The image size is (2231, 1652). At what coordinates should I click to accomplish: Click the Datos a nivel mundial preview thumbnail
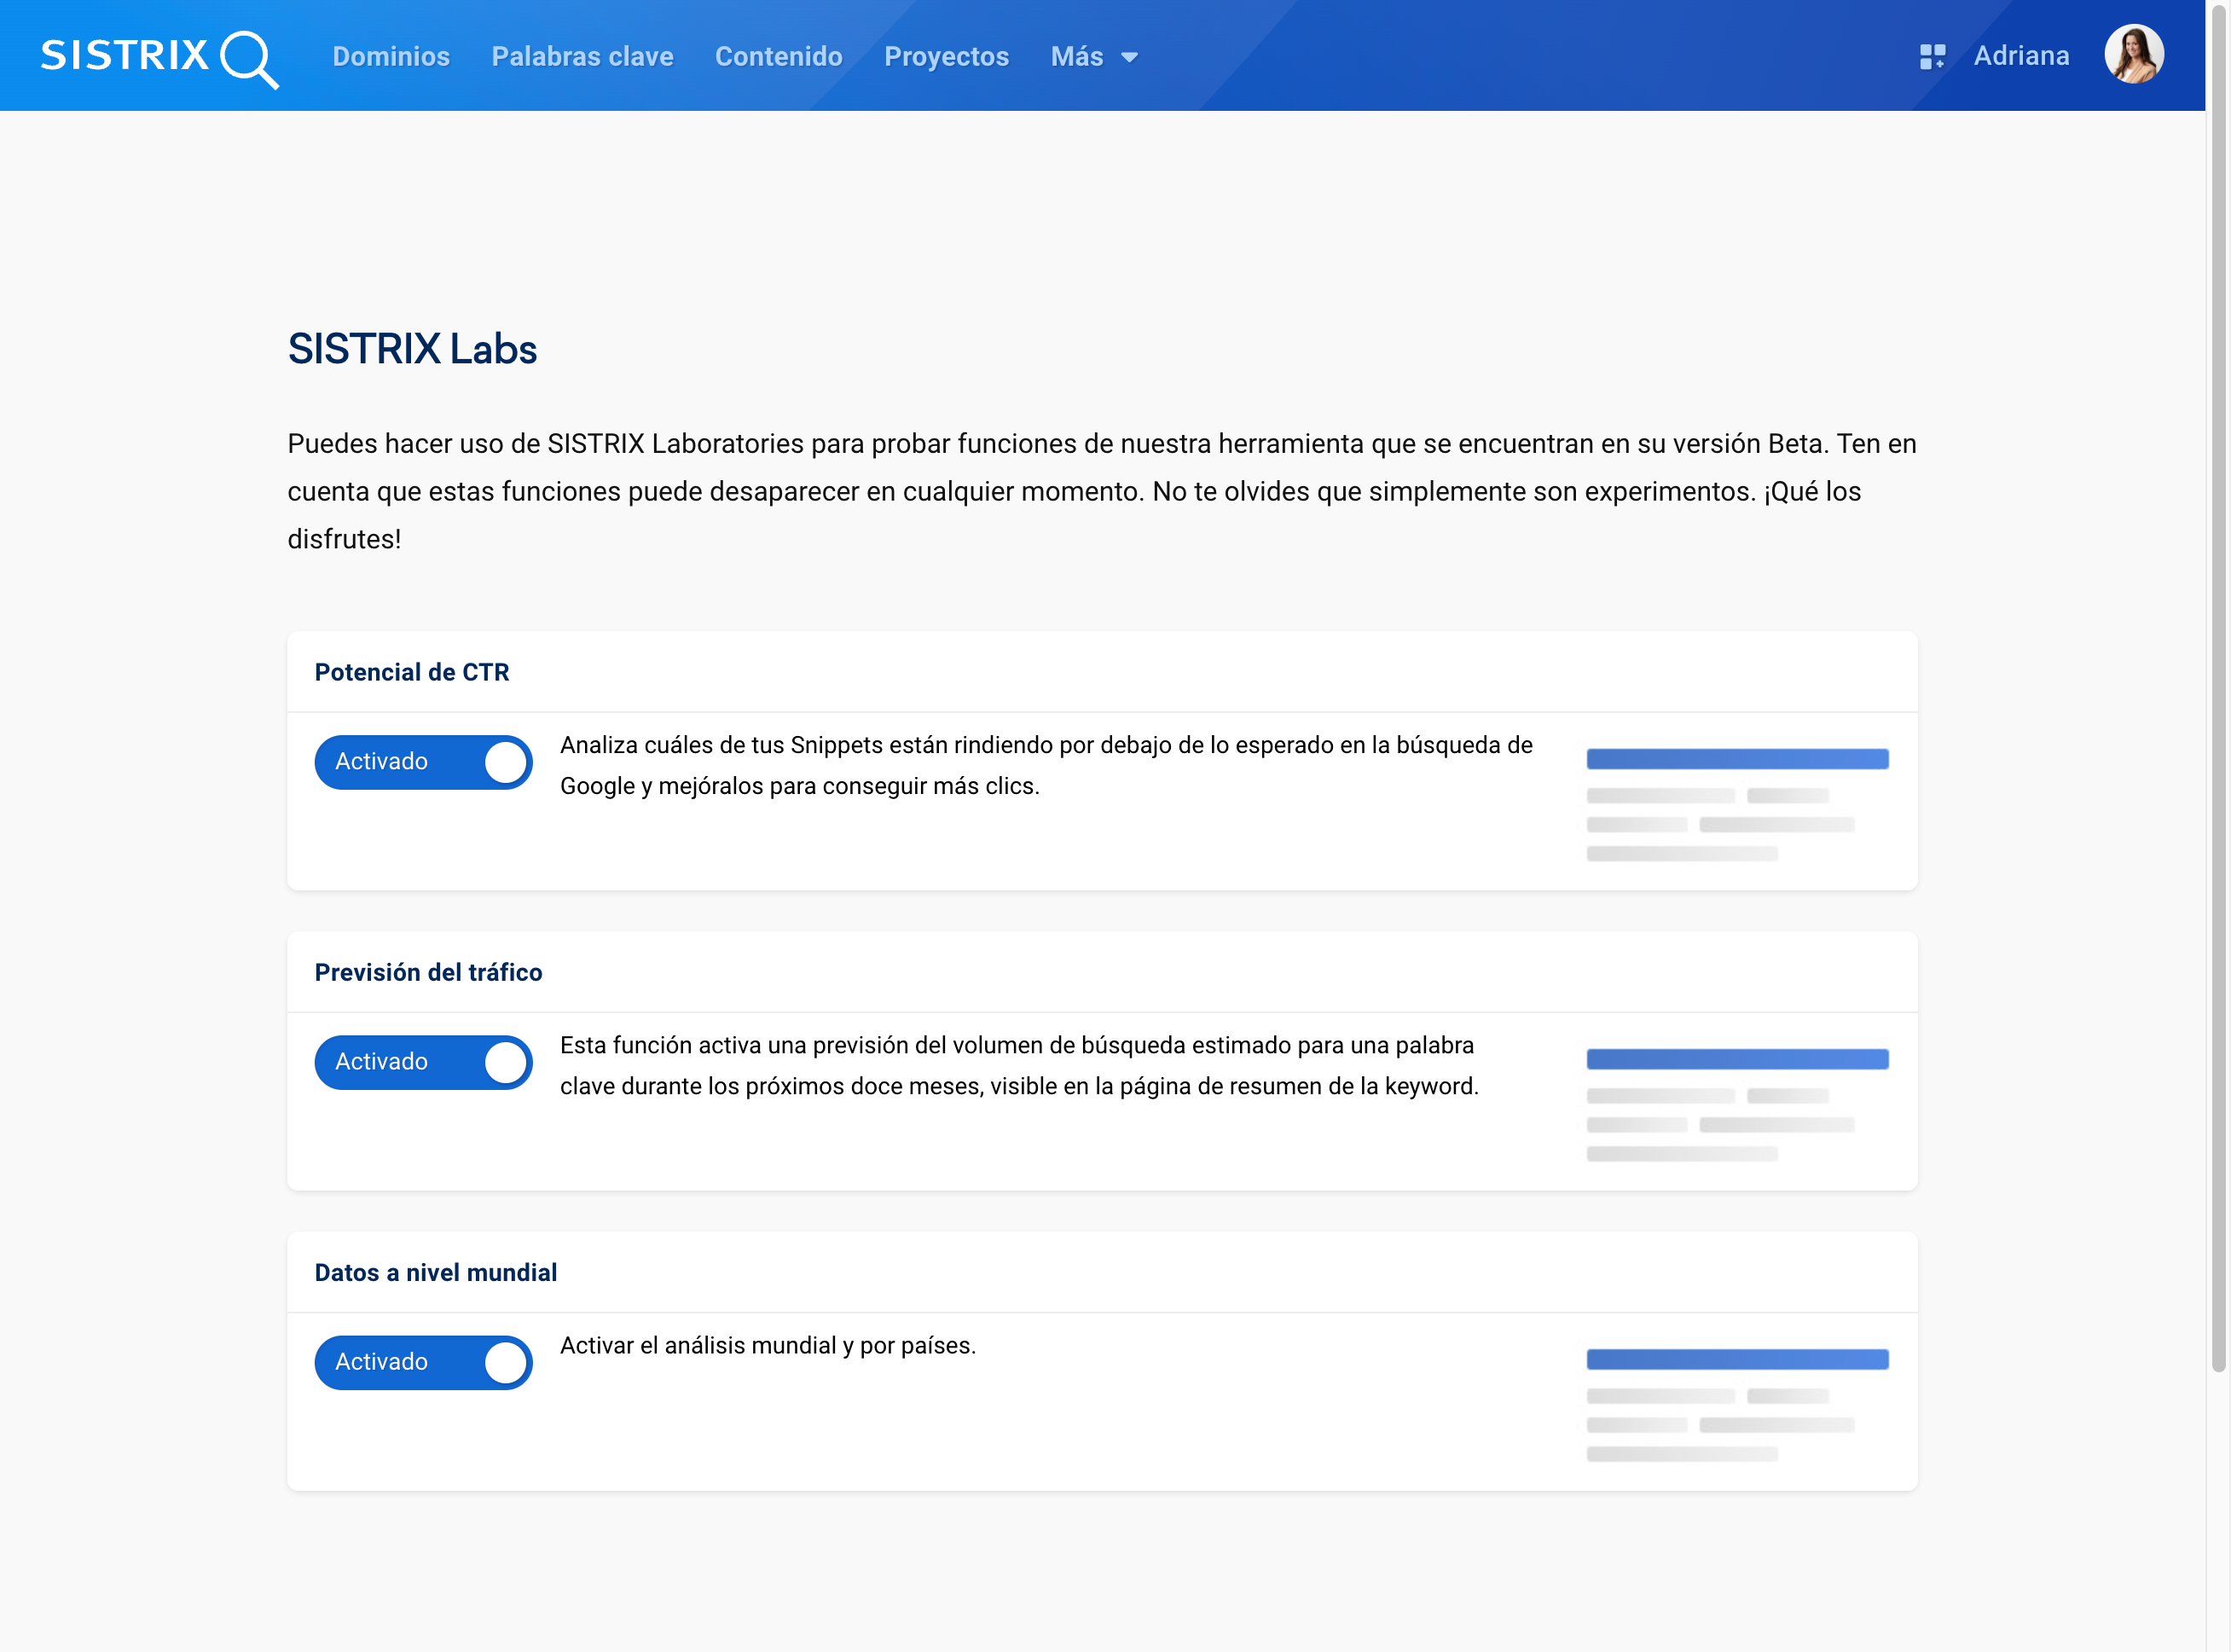click(x=1737, y=1404)
